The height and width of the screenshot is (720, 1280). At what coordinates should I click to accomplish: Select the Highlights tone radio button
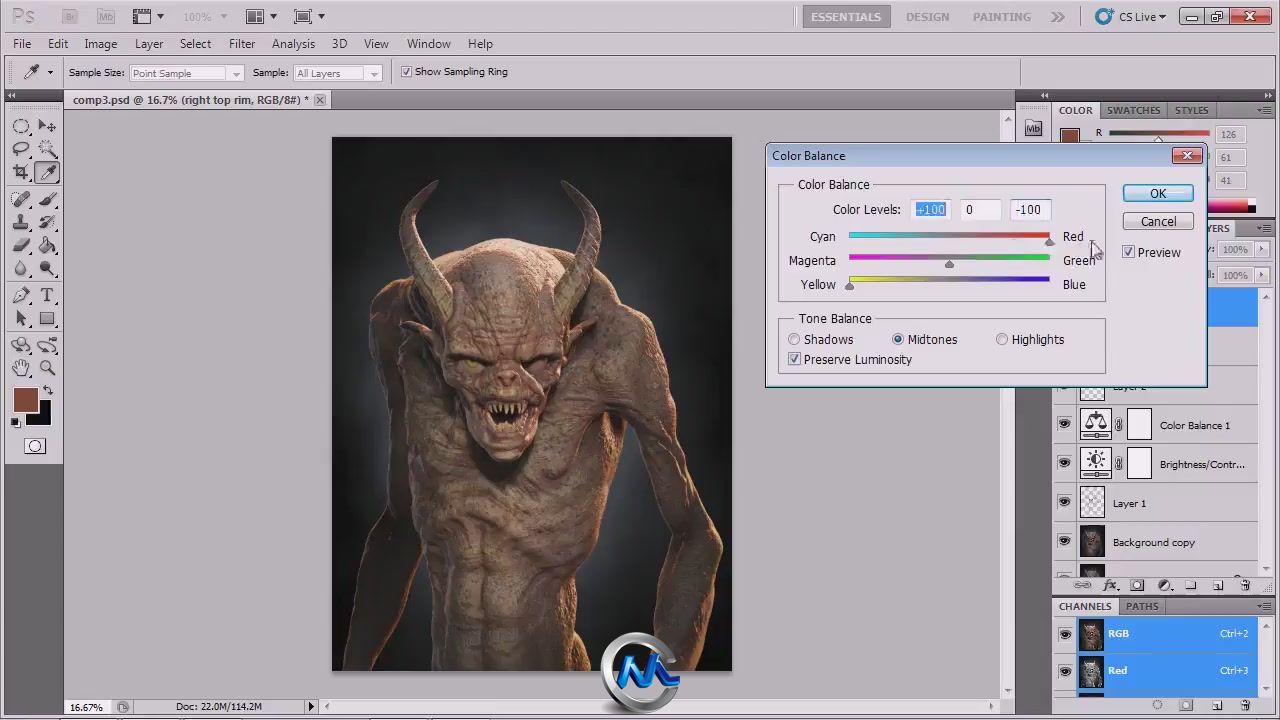point(1002,340)
